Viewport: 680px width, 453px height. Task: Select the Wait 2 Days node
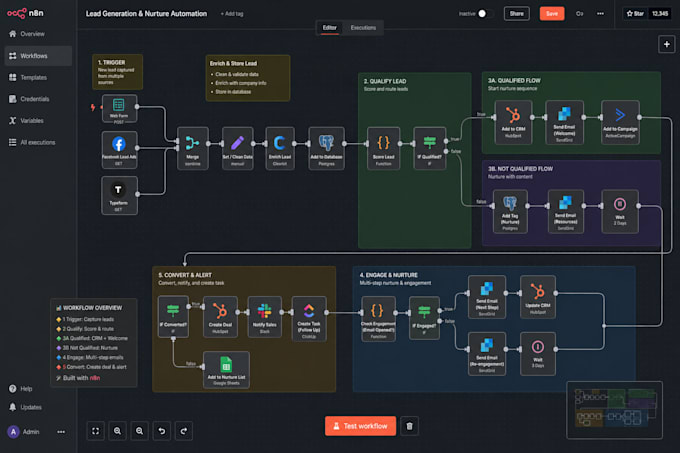[x=620, y=211]
